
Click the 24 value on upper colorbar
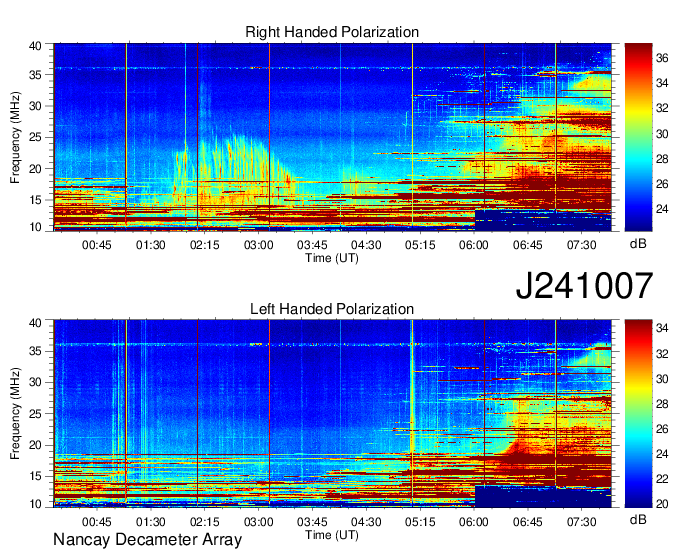tap(662, 209)
